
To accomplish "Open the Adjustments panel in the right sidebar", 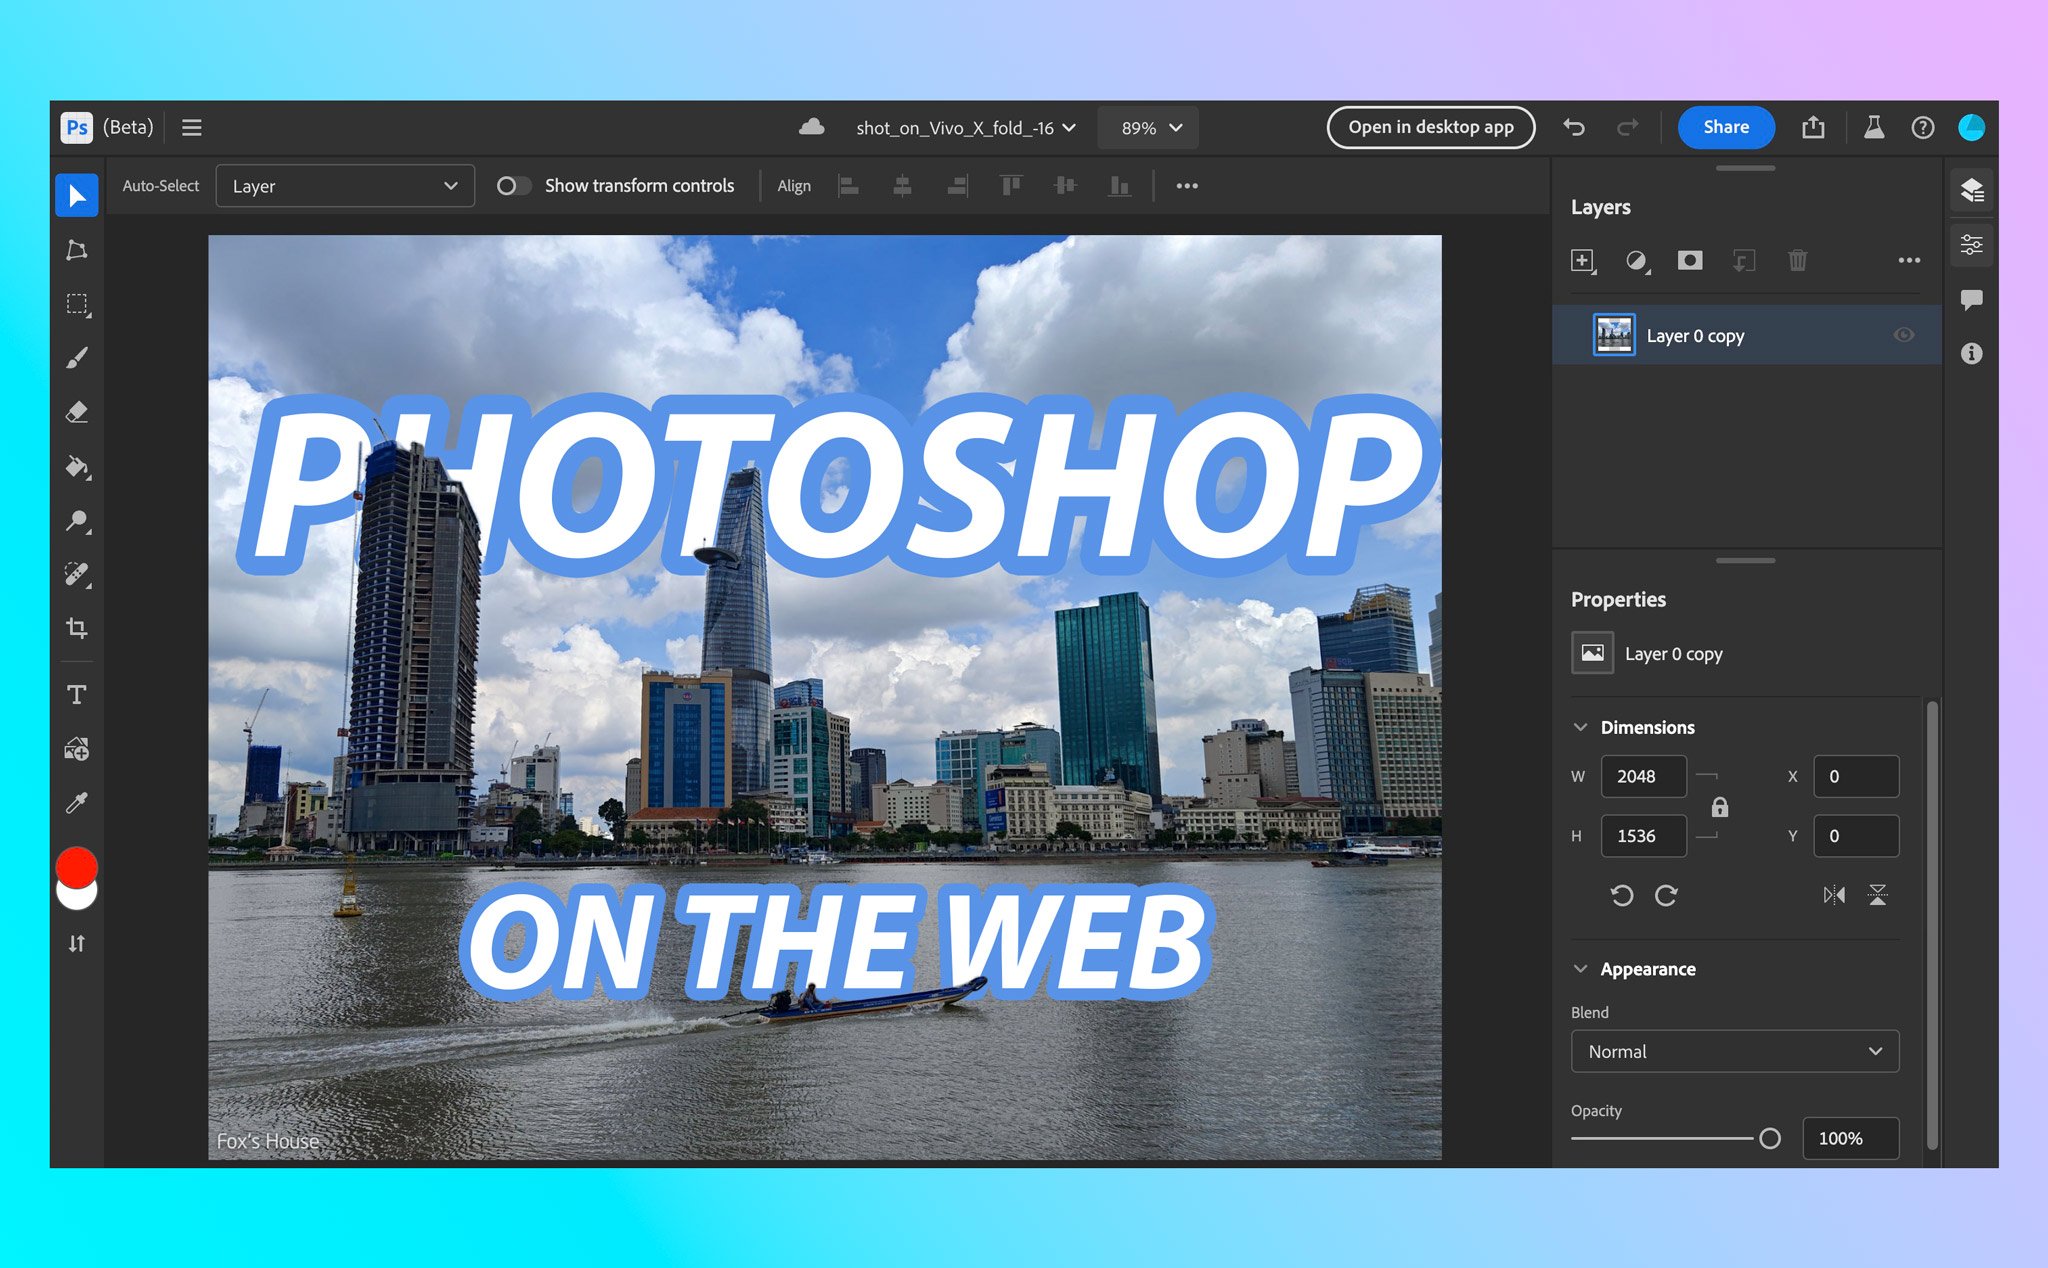I will point(1971,244).
